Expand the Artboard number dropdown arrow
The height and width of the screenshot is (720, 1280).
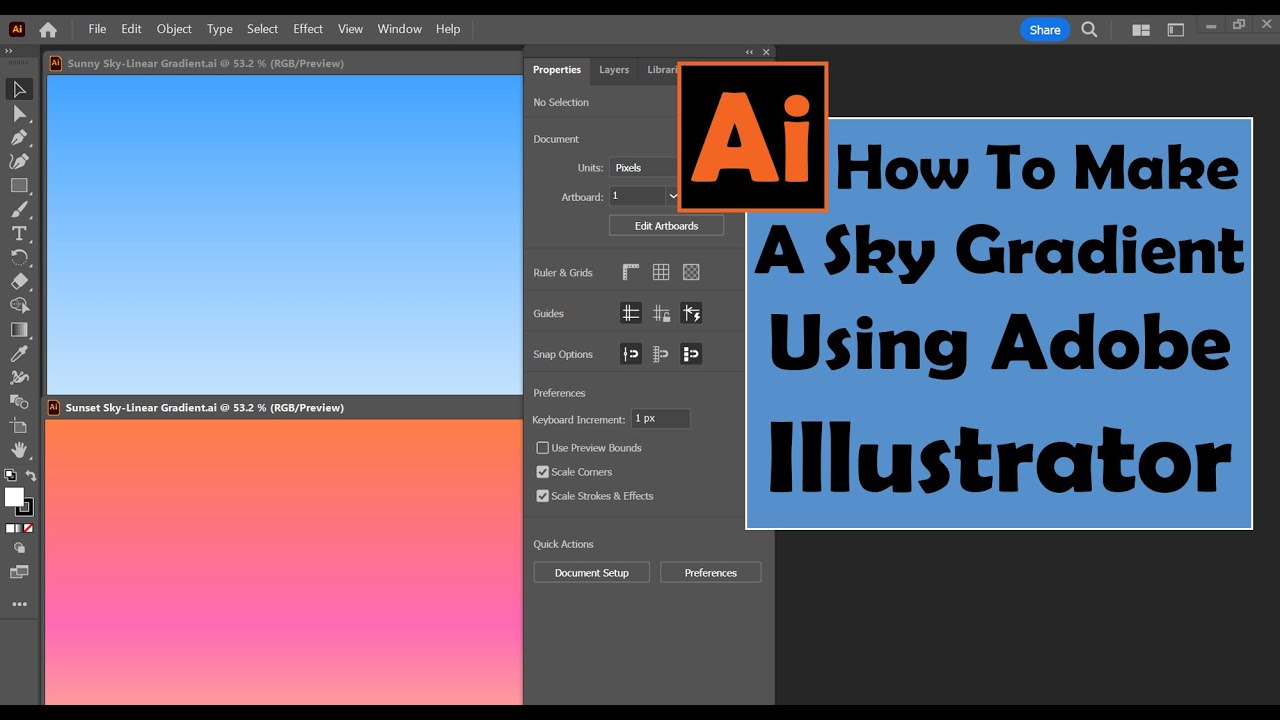(673, 197)
